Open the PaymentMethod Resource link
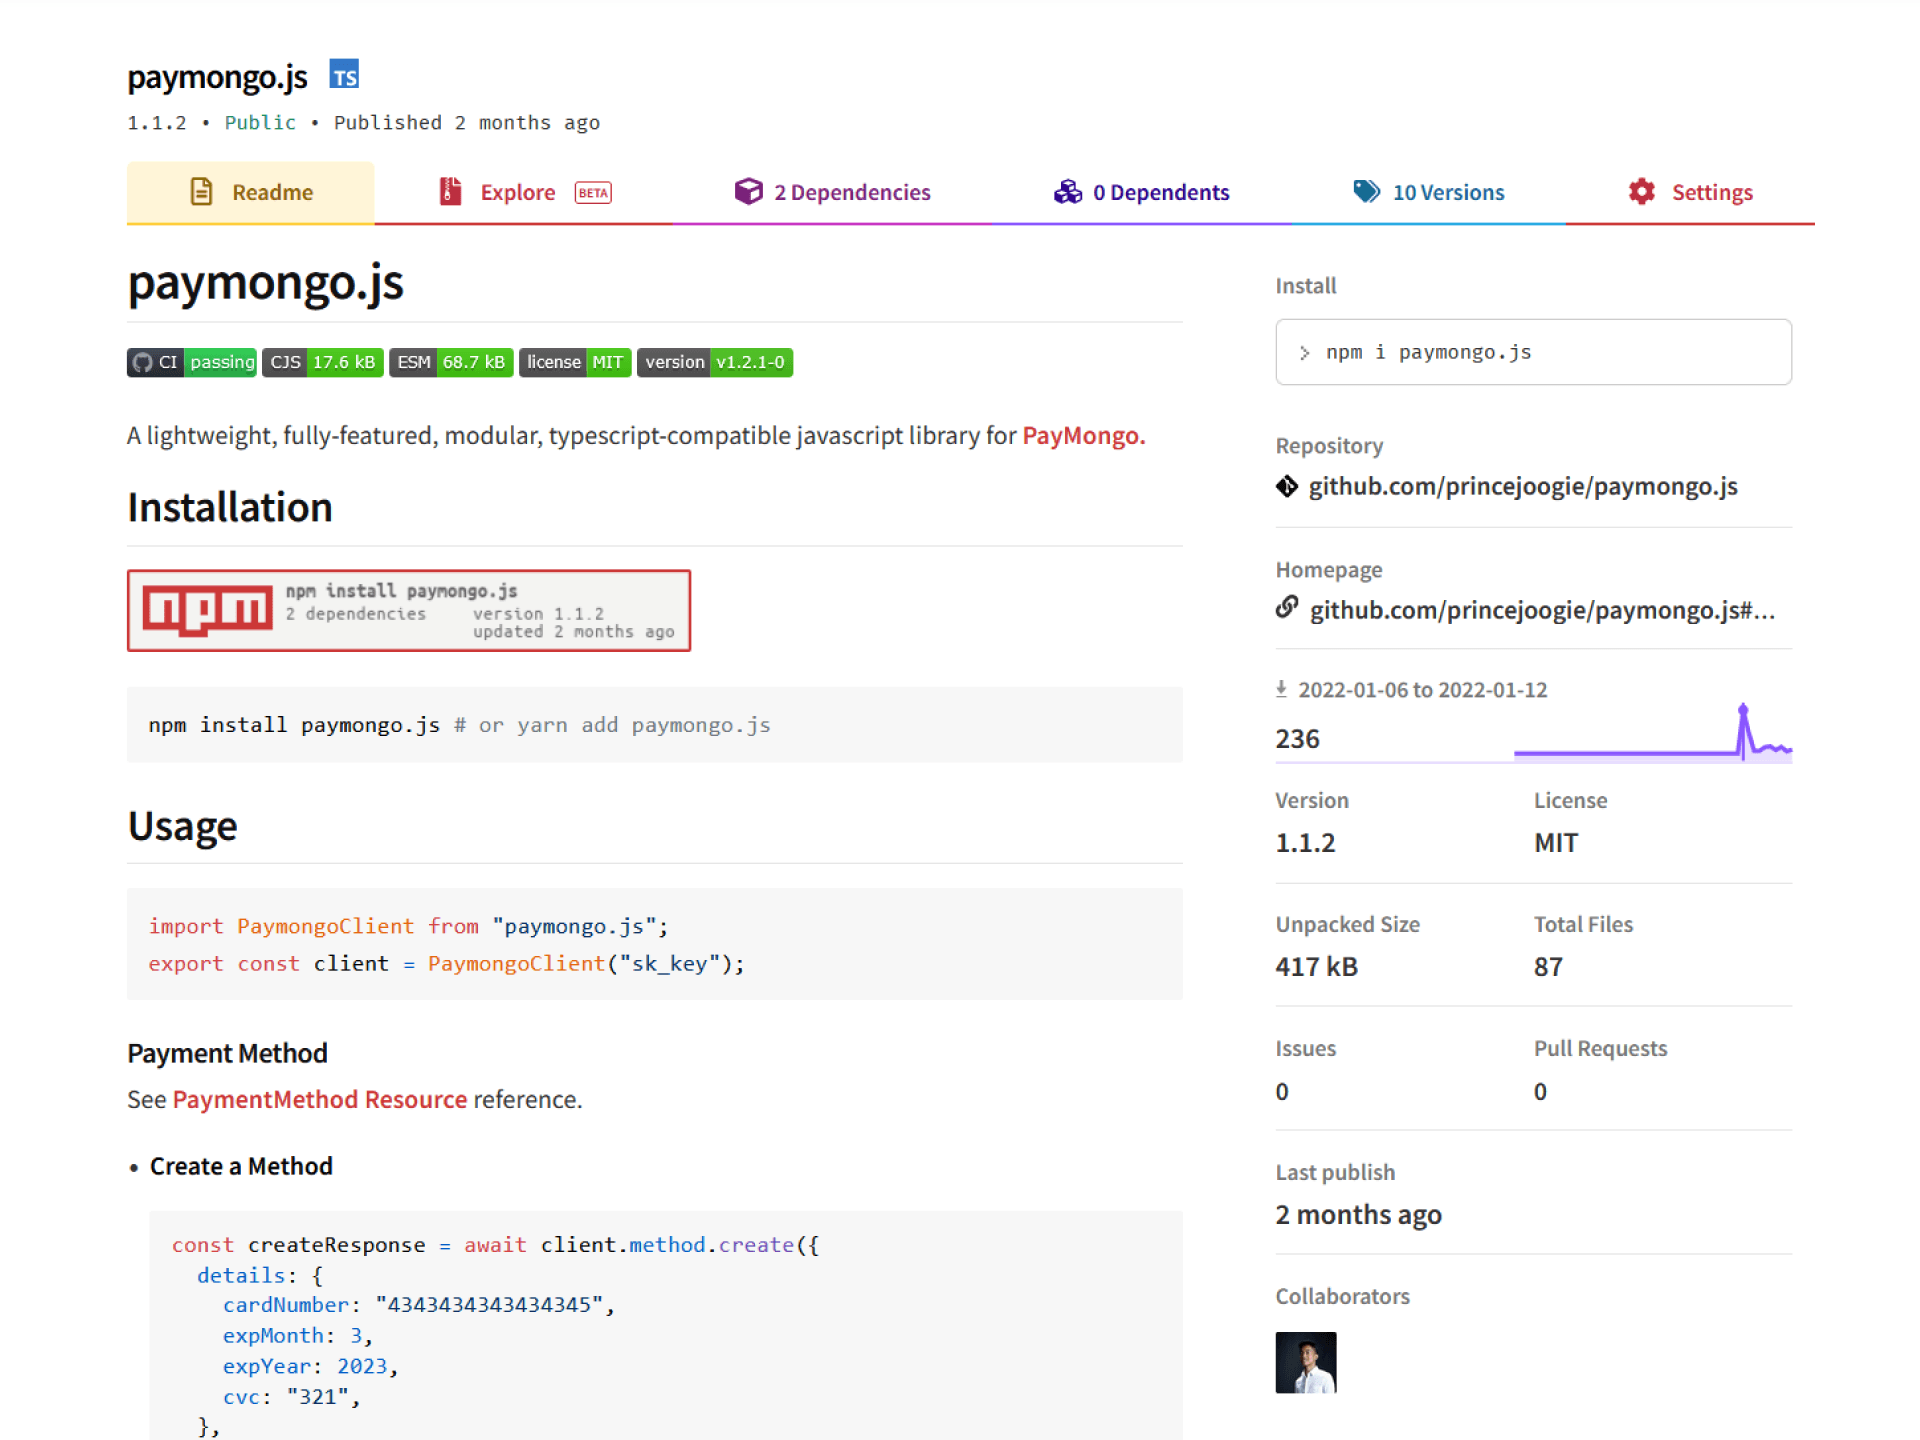Viewport: 1920px width, 1440px height. (320, 1099)
